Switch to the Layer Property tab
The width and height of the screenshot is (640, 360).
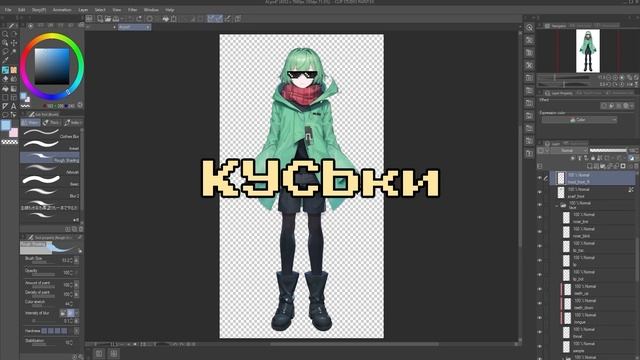pyautogui.click(x=558, y=93)
